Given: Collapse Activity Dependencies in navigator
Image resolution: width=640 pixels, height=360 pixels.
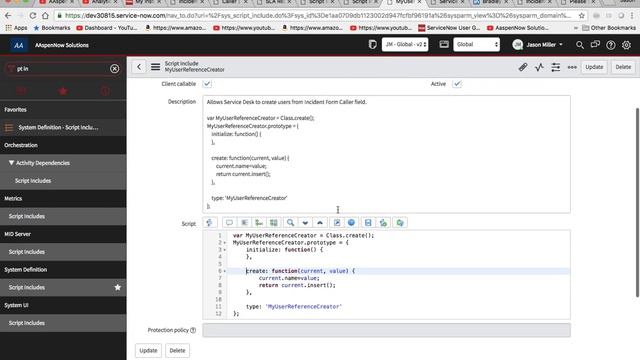Looking at the screenshot, I should [11, 163].
